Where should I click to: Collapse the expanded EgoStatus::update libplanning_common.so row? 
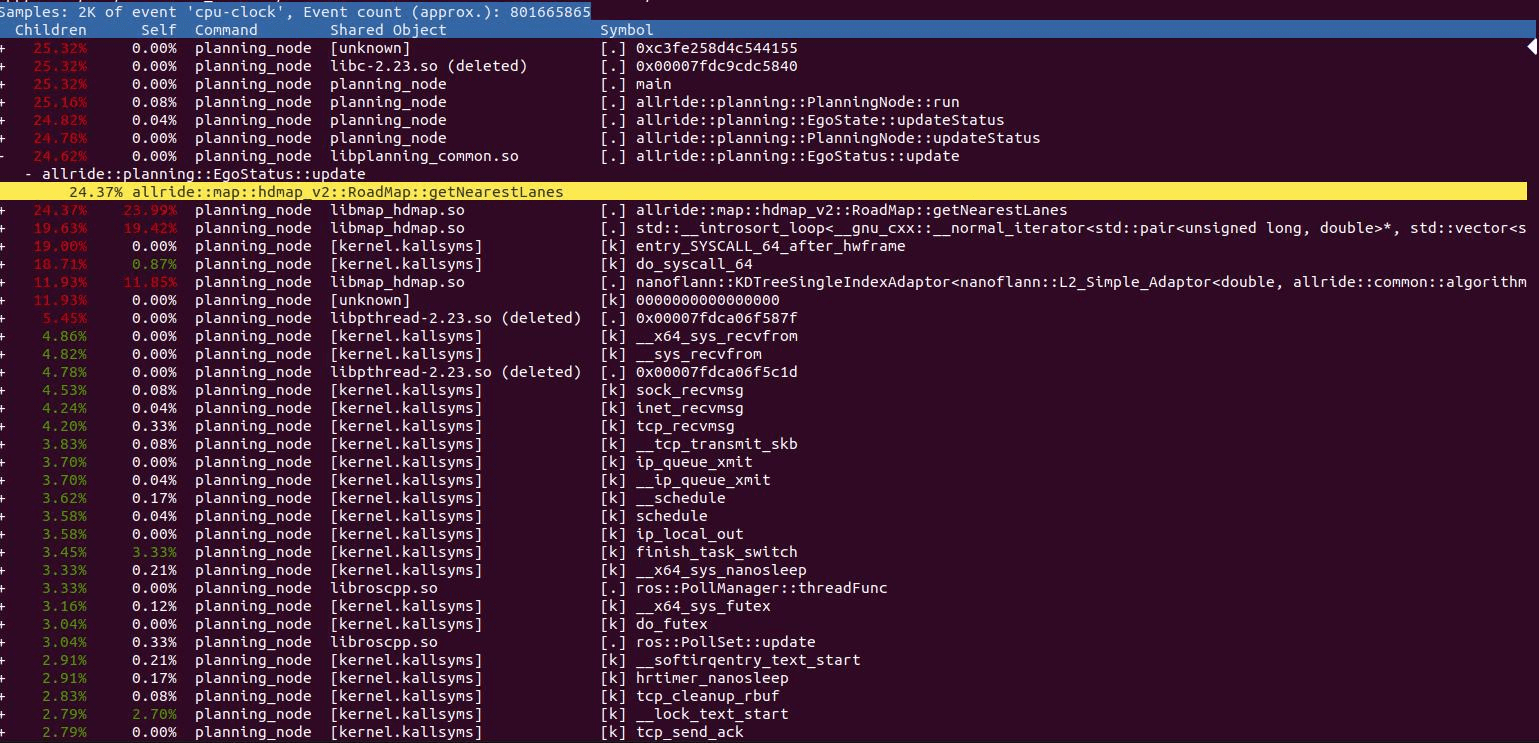[x=3, y=156]
